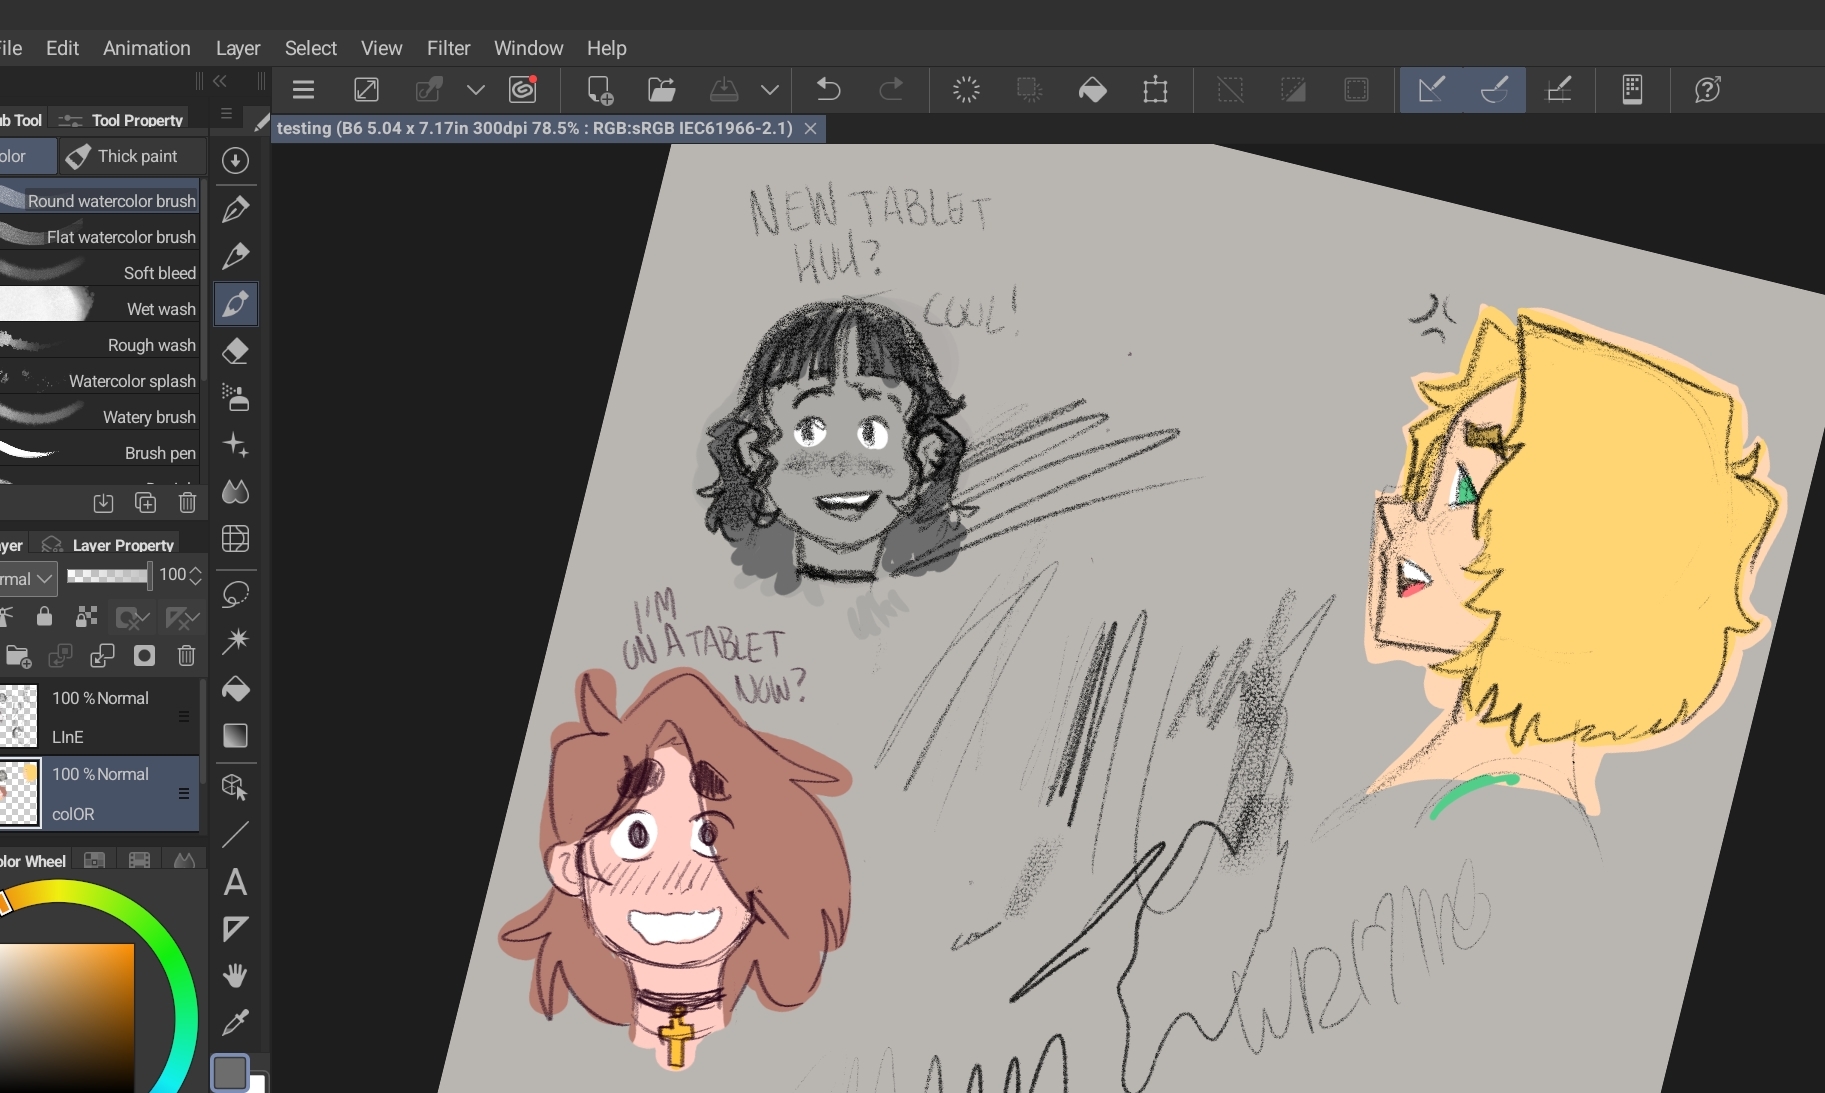1825x1093 pixels.
Task: Toggle the lock layer icon
Action: tap(44, 617)
